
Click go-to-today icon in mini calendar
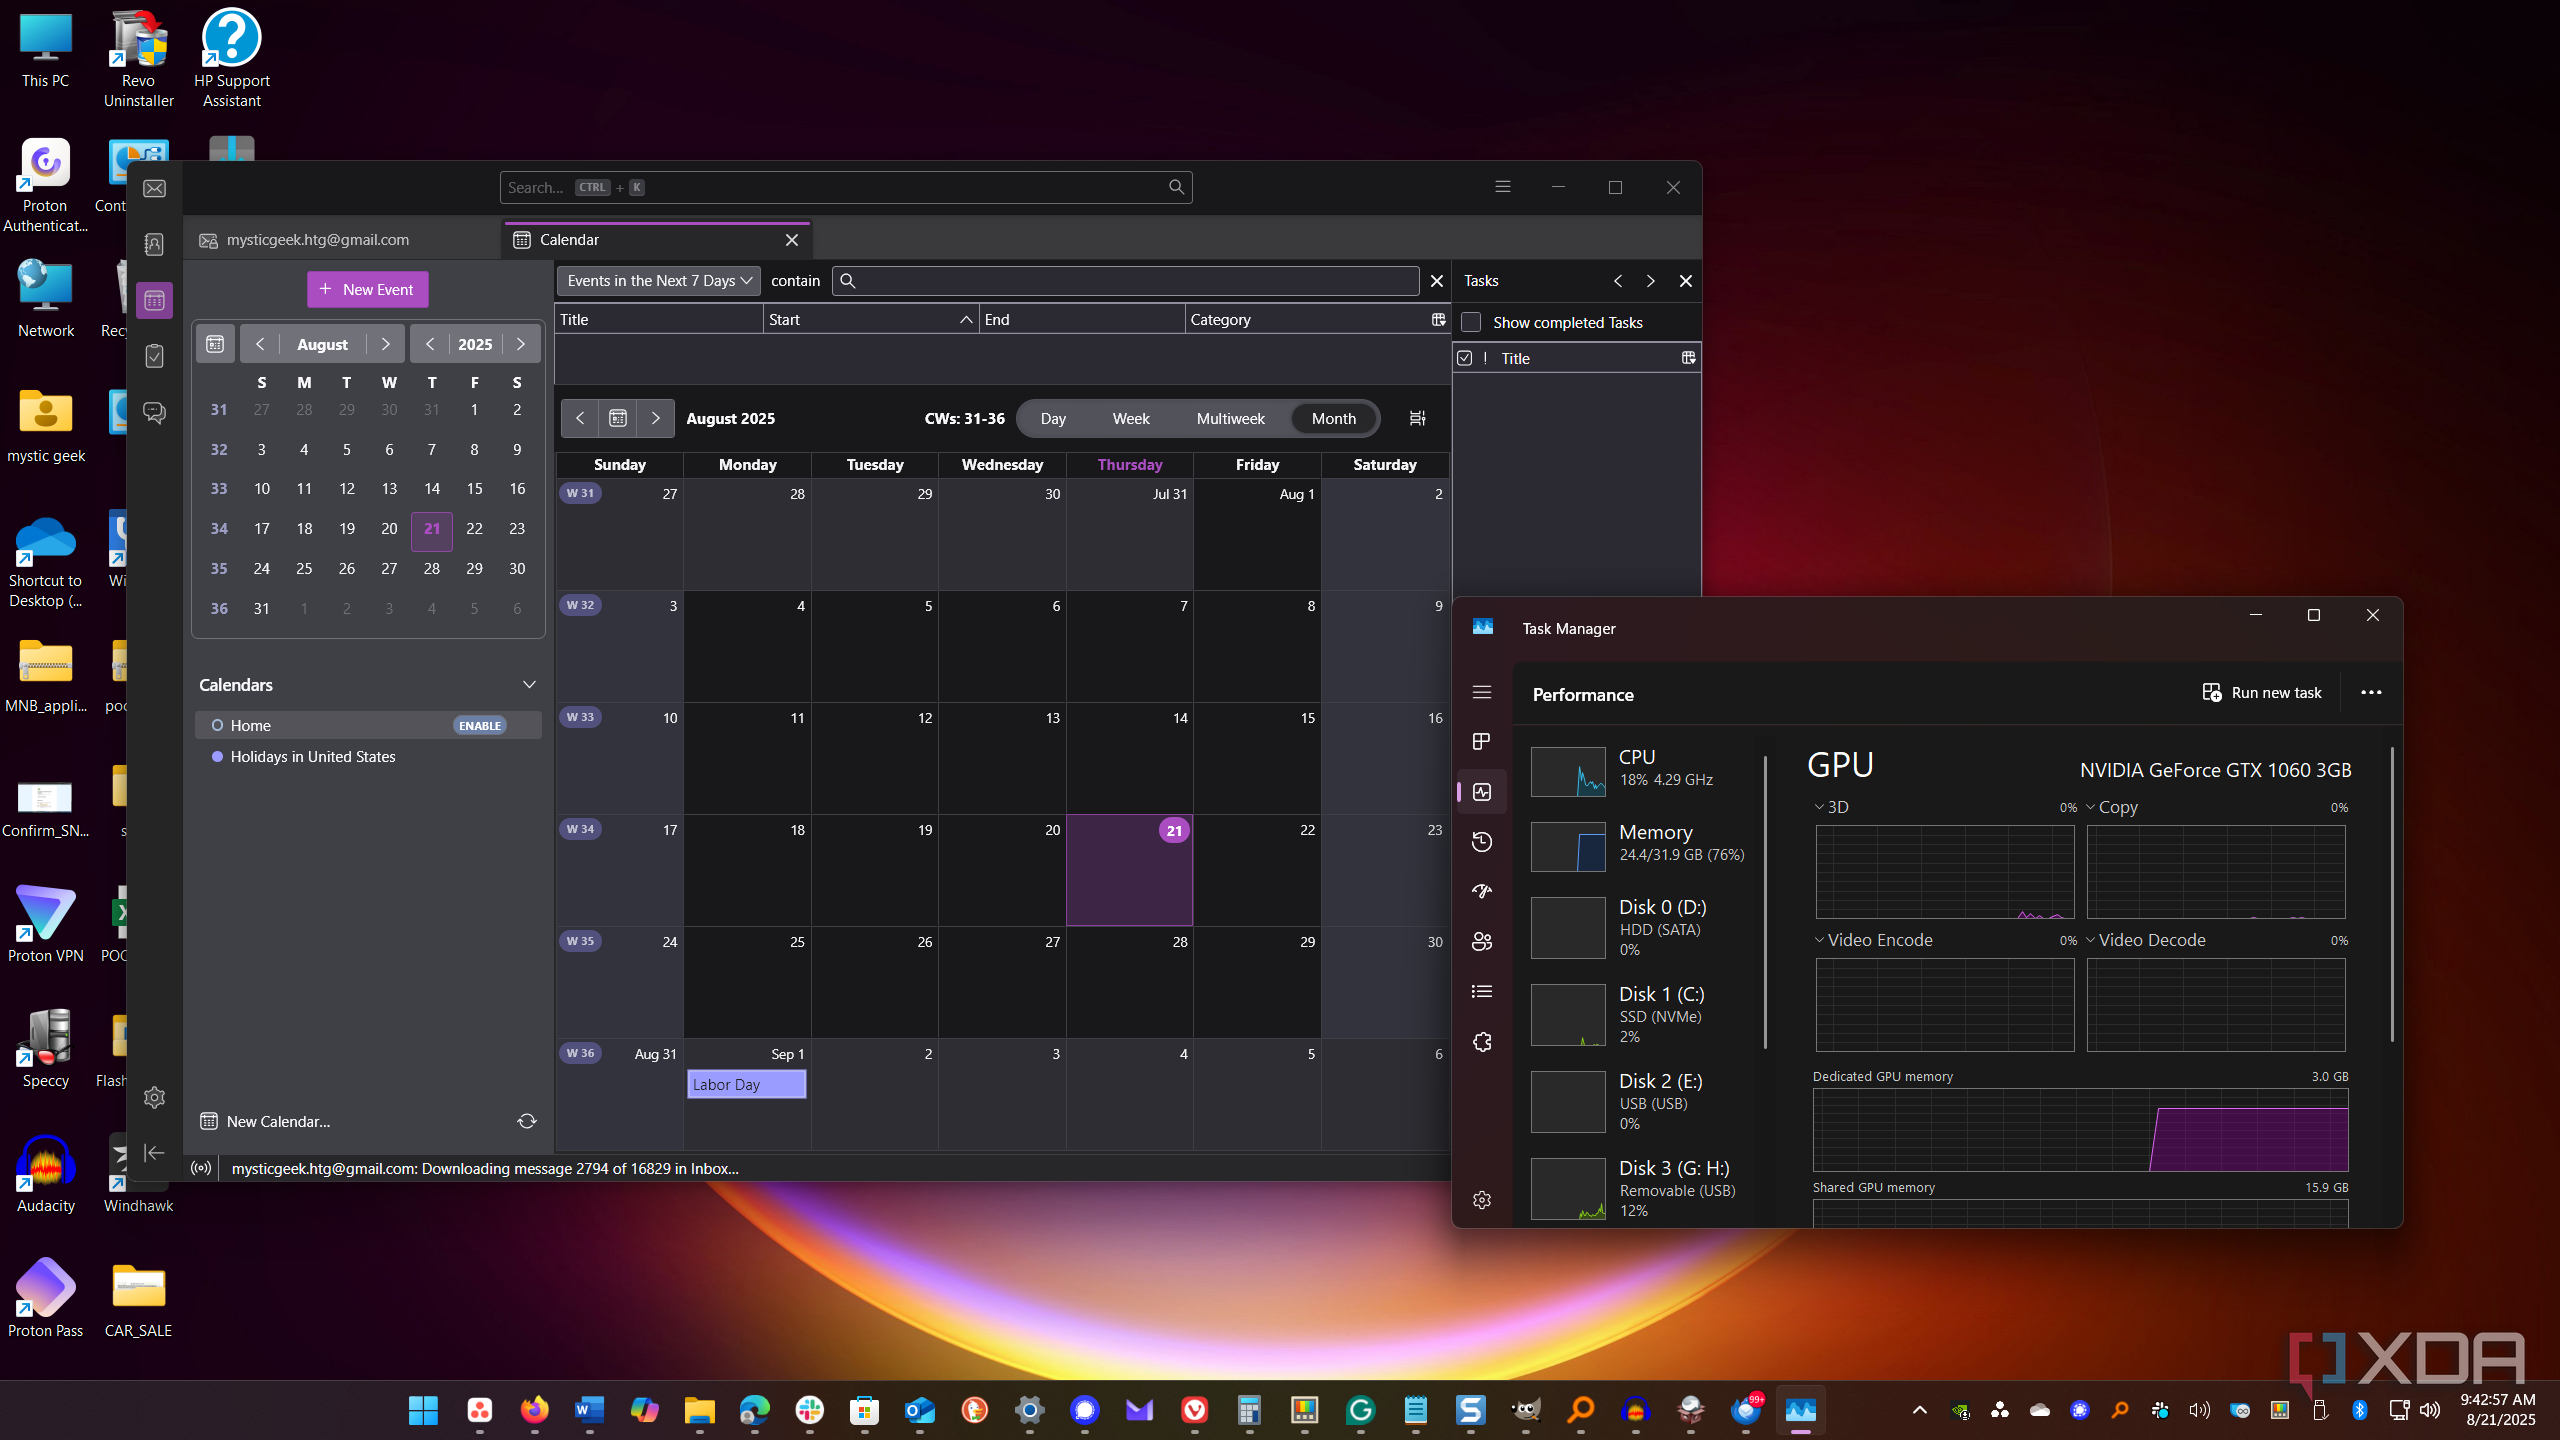[x=215, y=344]
